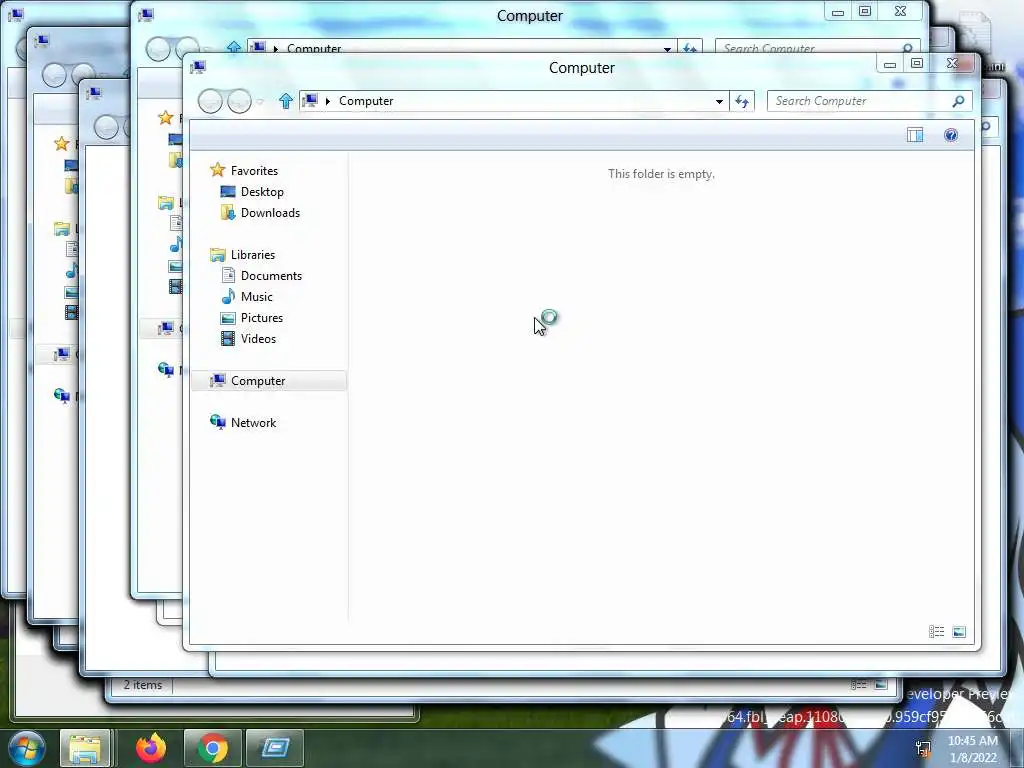Click the Favorites star icon
Image resolution: width=1024 pixels, height=768 pixels.
217,170
